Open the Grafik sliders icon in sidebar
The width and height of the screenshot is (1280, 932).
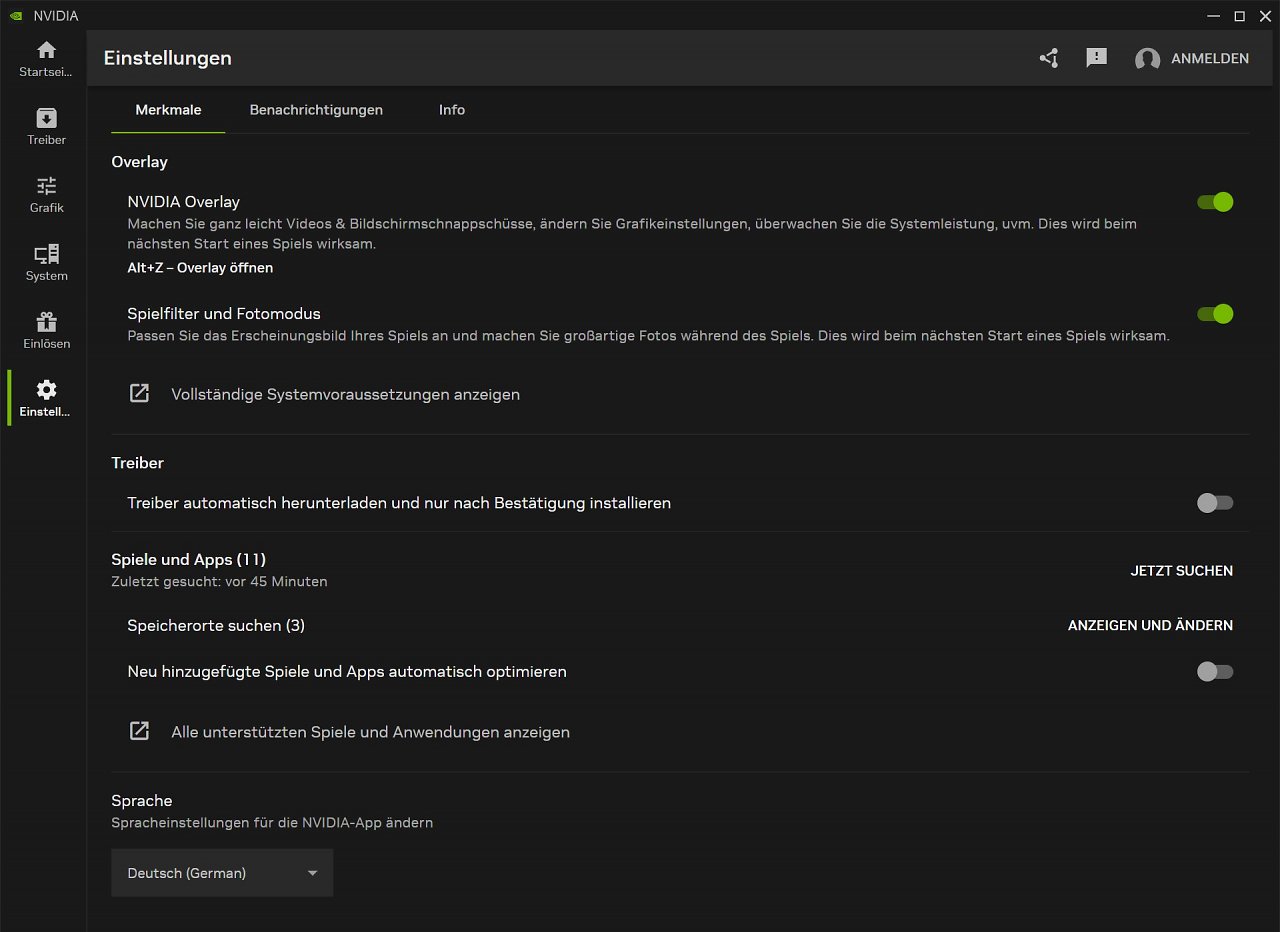pos(46,186)
